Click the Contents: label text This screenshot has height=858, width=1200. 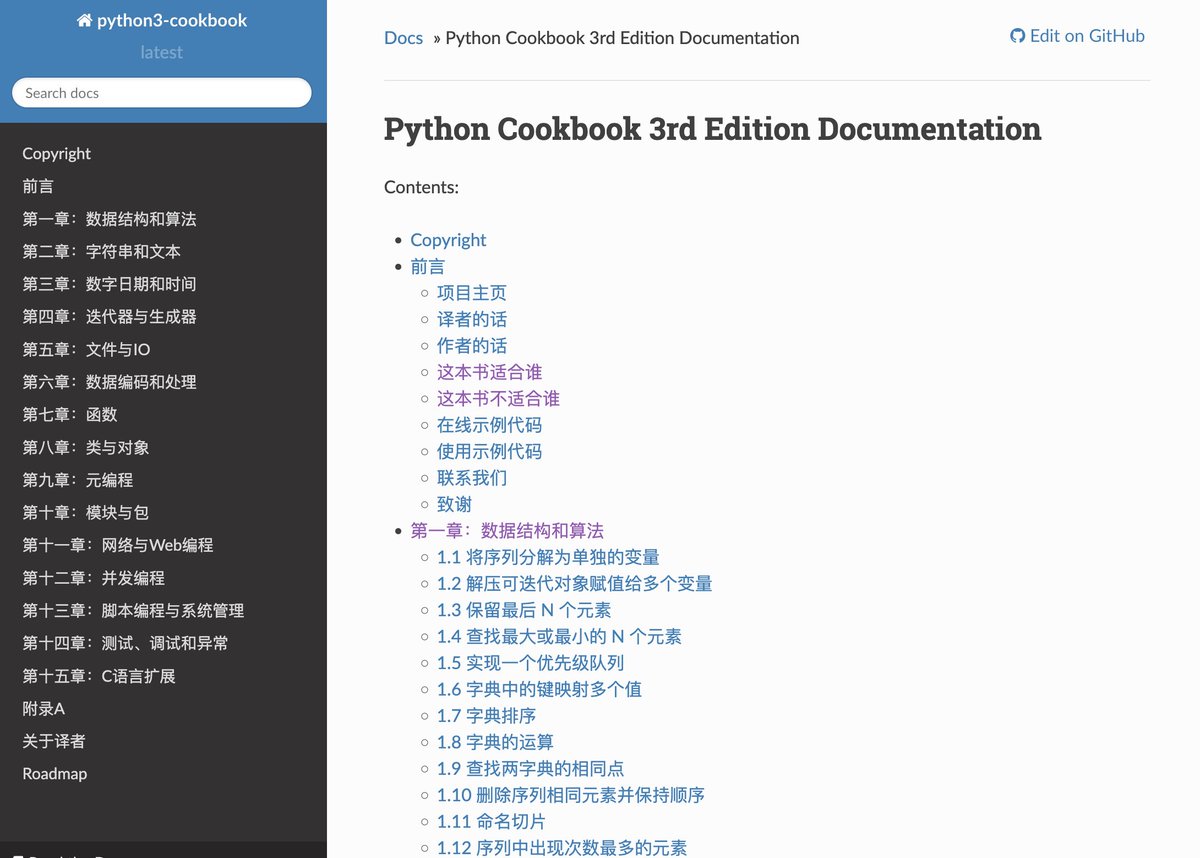click(421, 187)
